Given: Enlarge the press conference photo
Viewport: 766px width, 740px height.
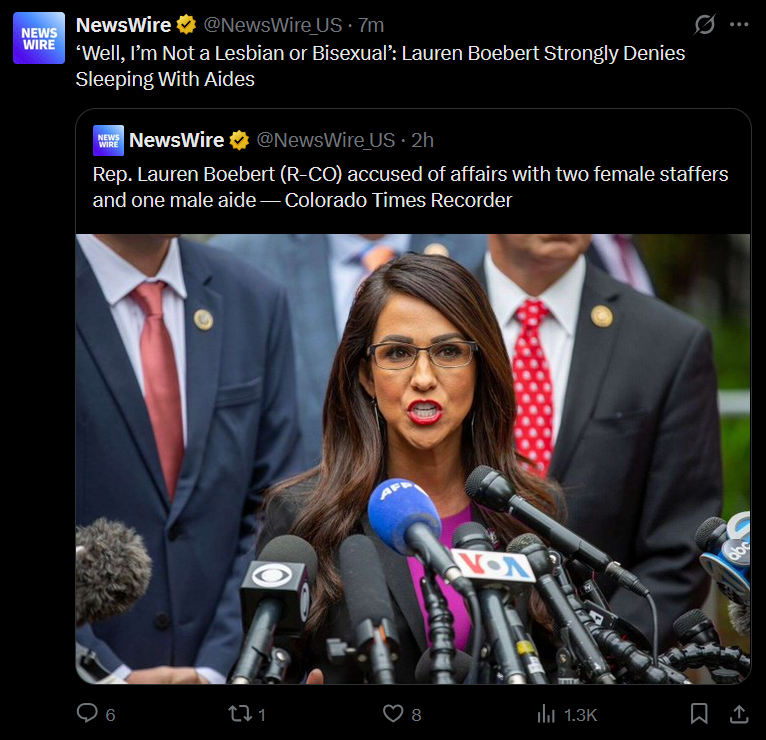Looking at the screenshot, I should click(x=413, y=459).
